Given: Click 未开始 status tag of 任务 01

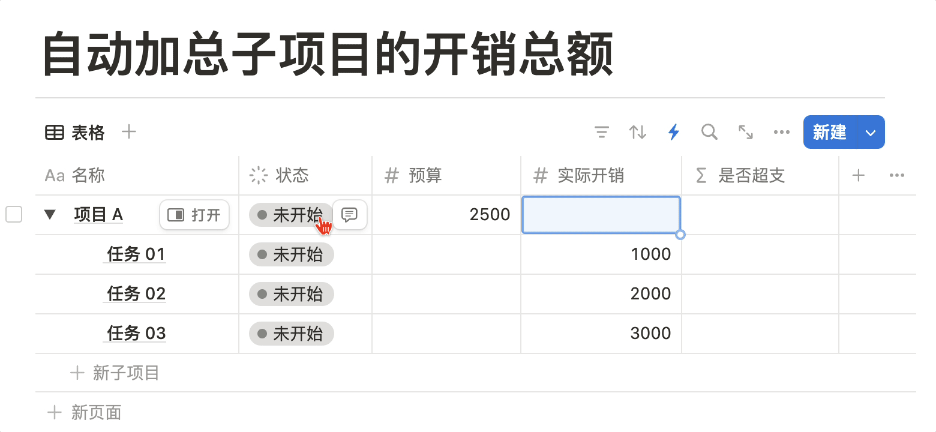Looking at the screenshot, I should 291,255.
